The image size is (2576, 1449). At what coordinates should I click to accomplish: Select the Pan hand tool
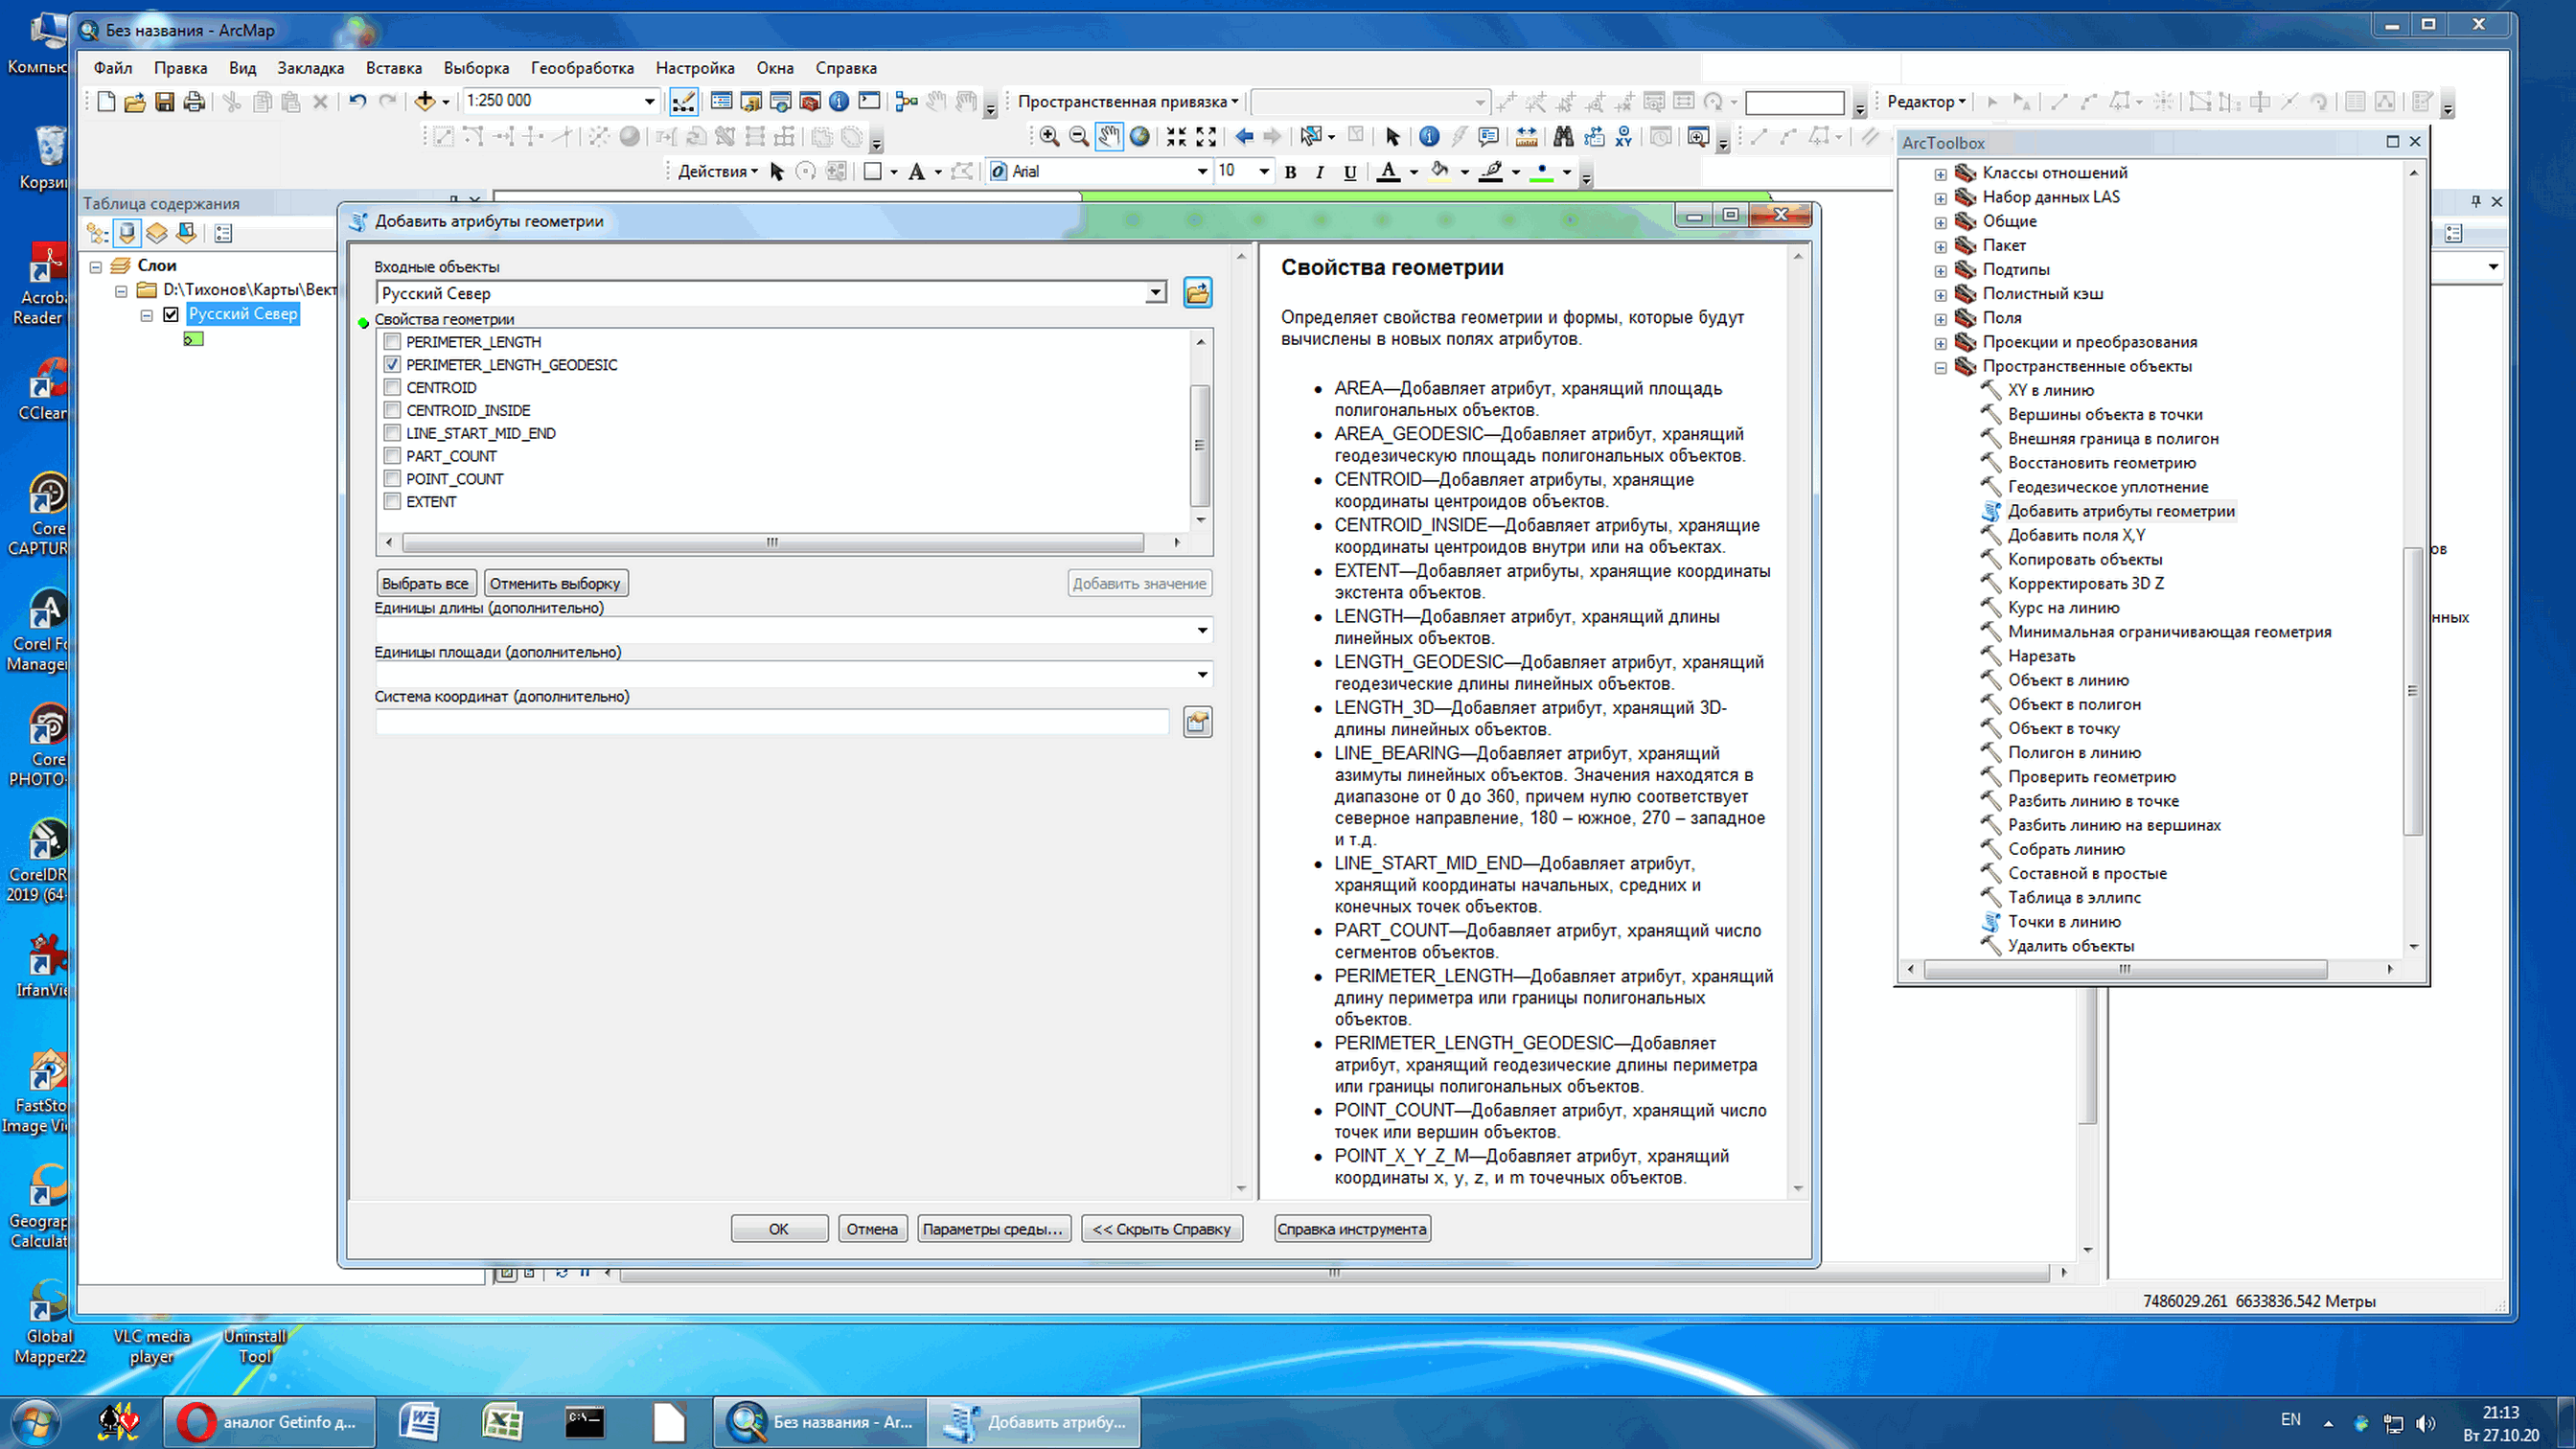pyautogui.click(x=1109, y=137)
